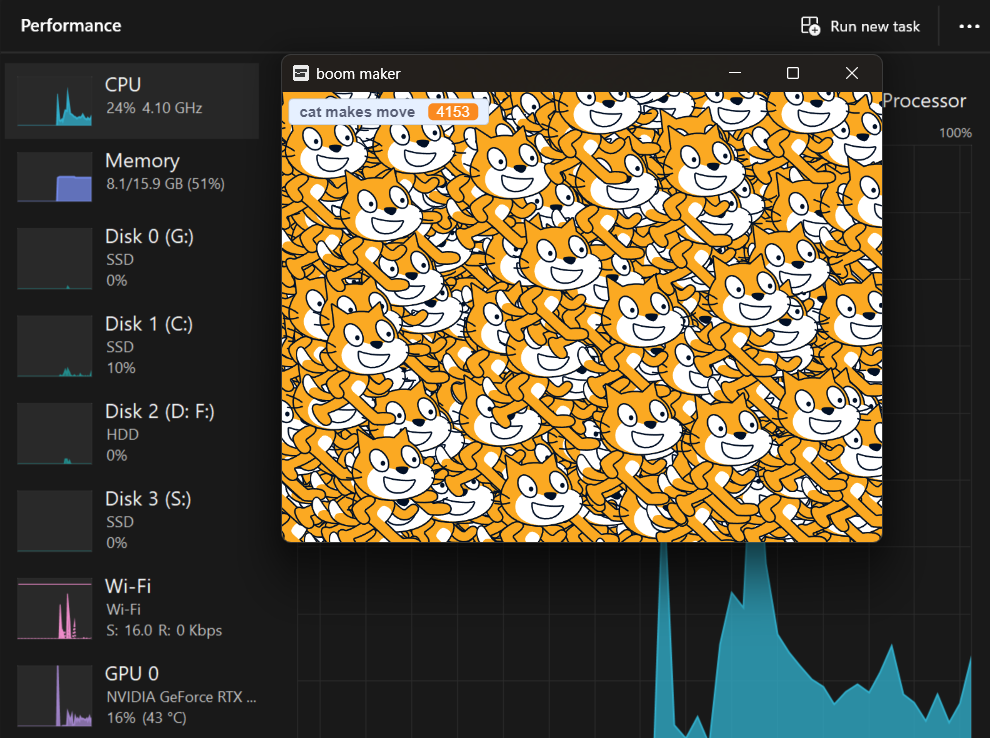990x738 pixels.
Task: Click the Performance page heading
Action: (71, 25)
